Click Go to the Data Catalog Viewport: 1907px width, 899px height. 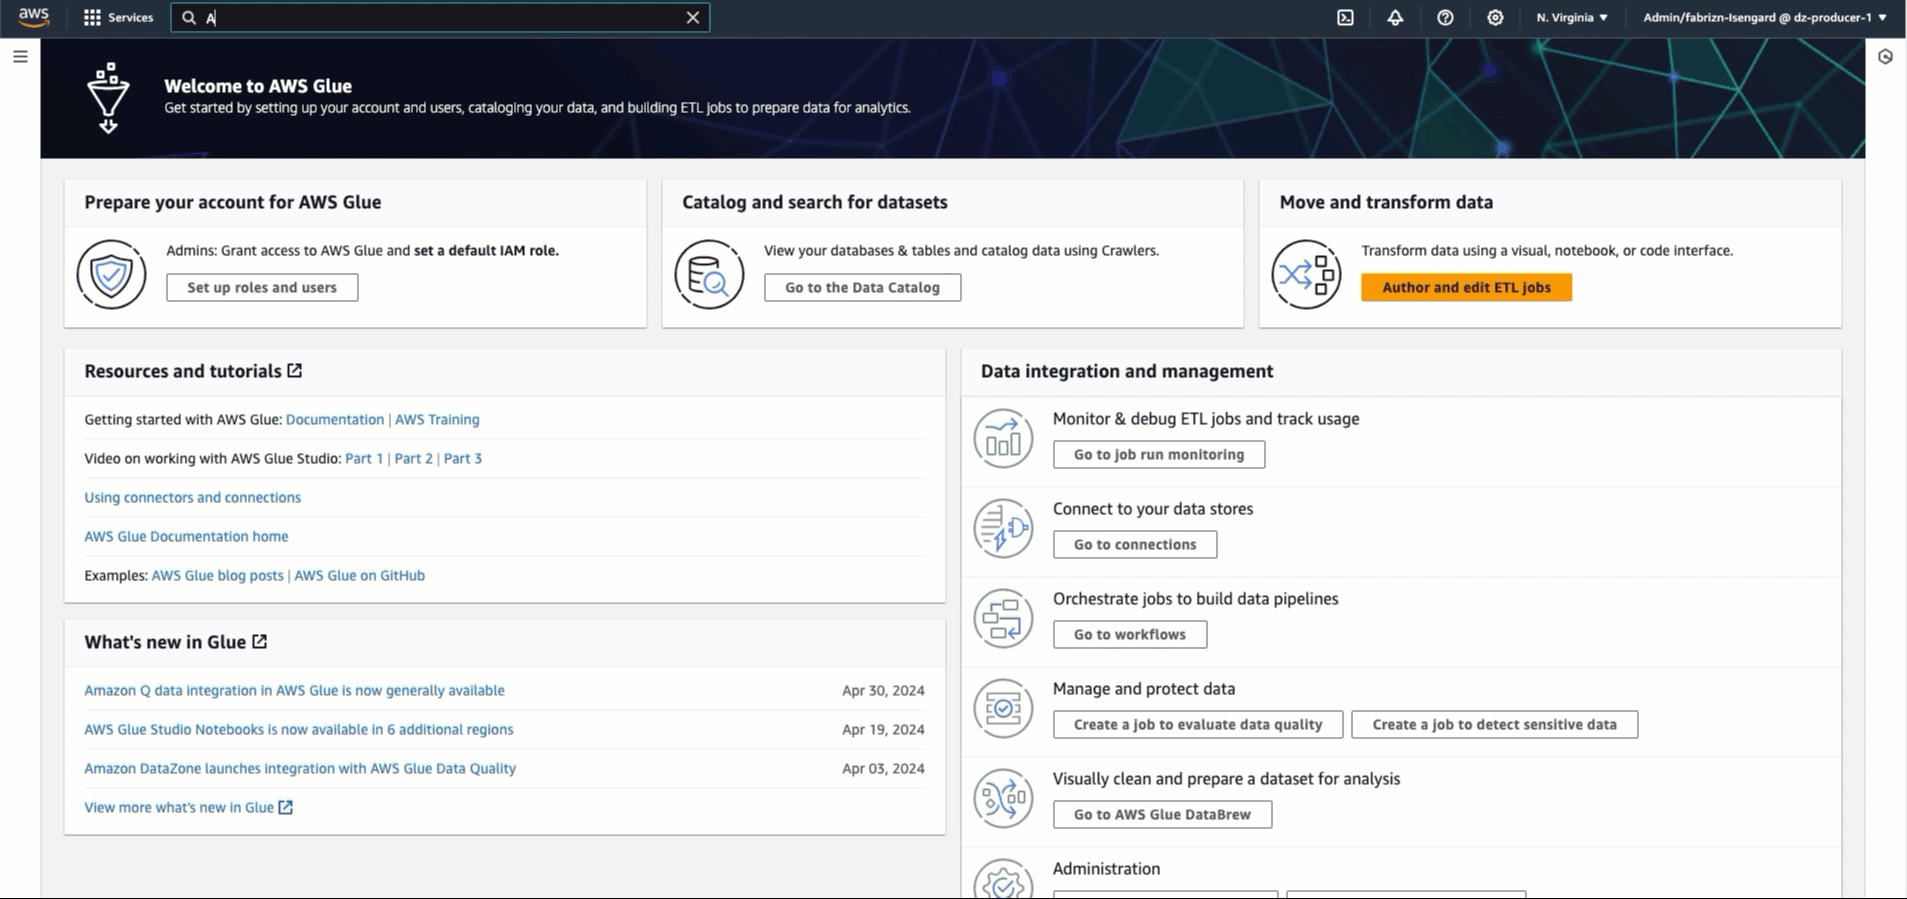click(861, 287)
